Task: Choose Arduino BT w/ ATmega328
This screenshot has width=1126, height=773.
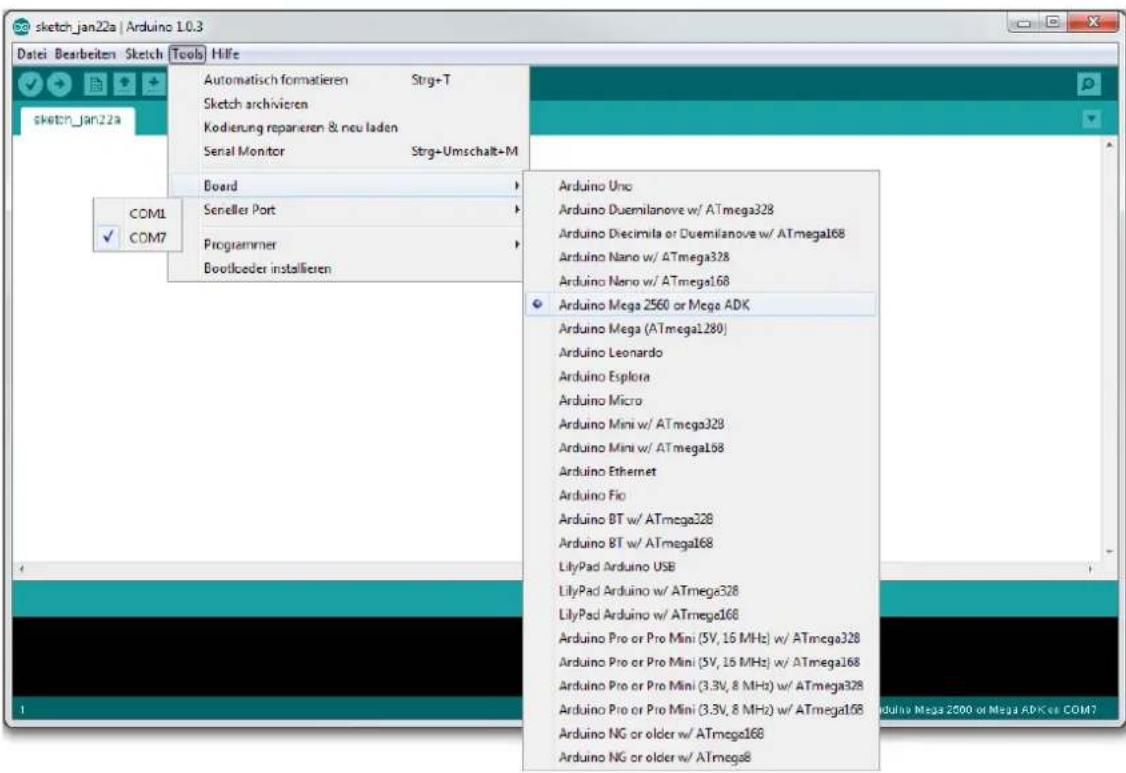Action: (701, 519)
